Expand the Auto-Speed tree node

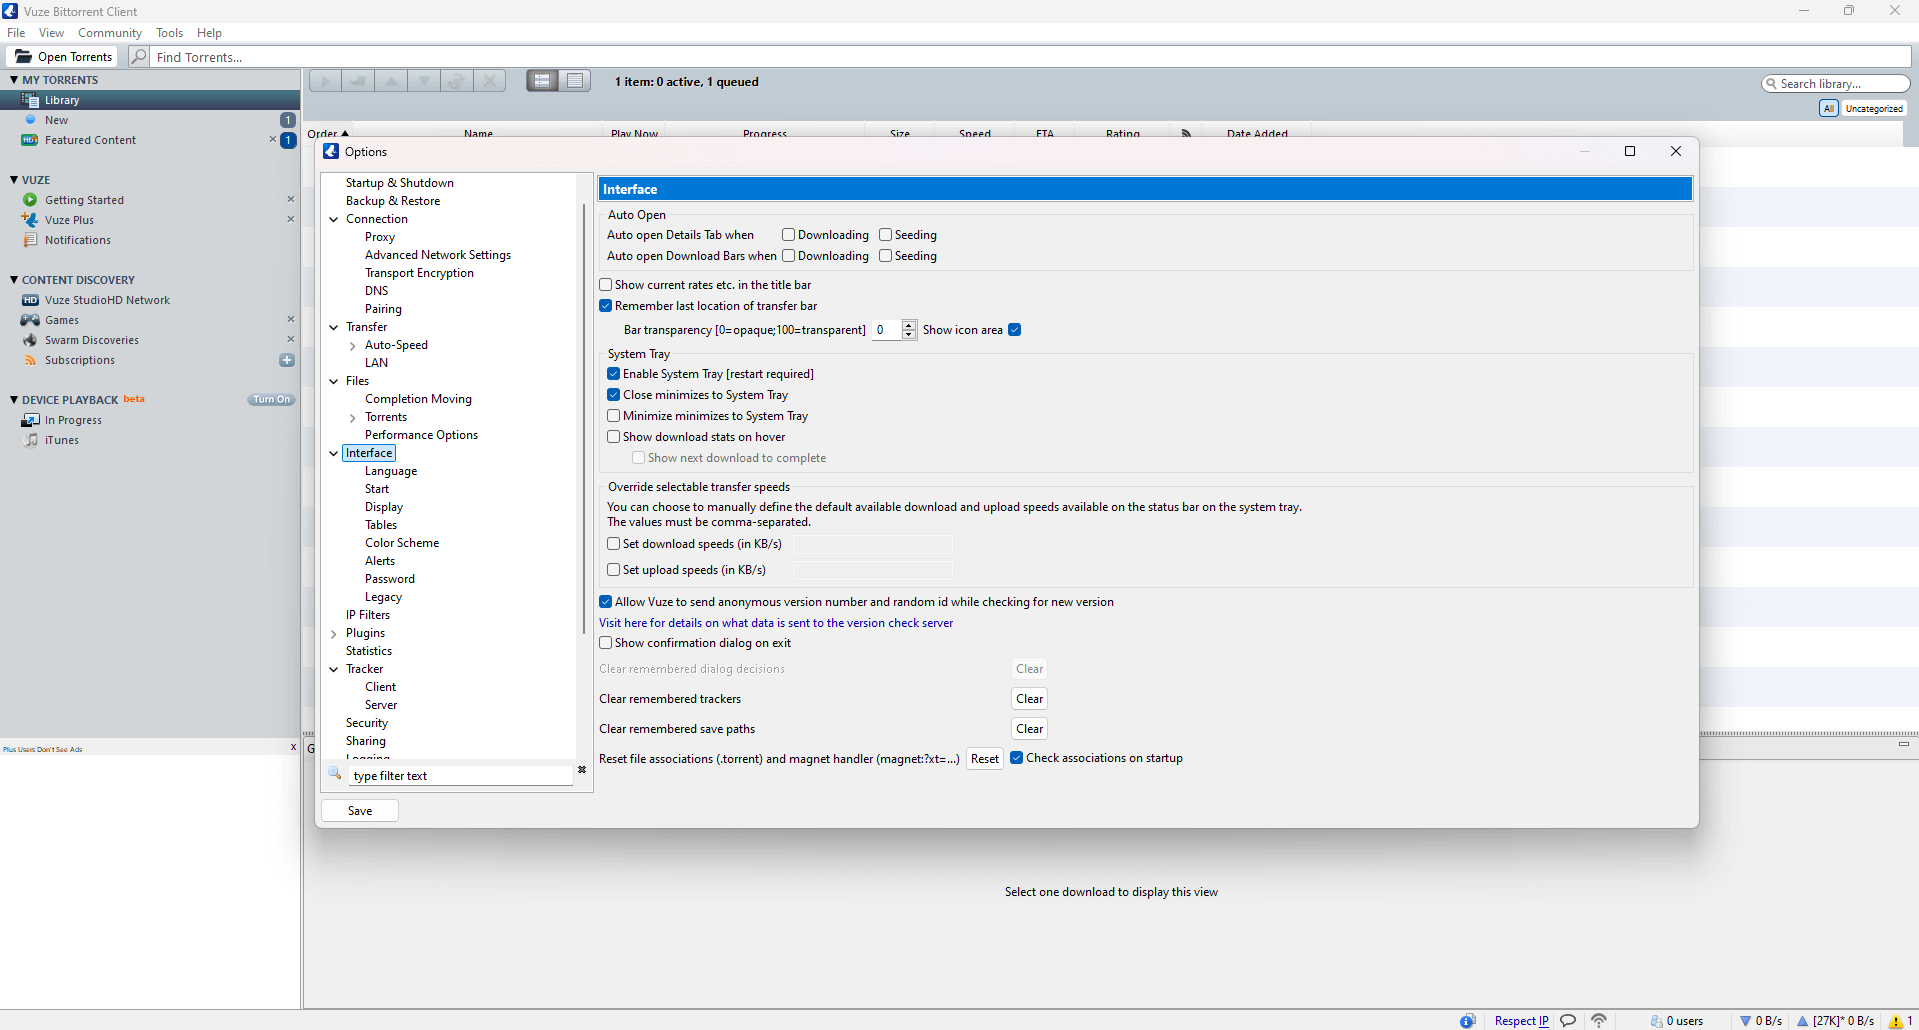point(353,345)
